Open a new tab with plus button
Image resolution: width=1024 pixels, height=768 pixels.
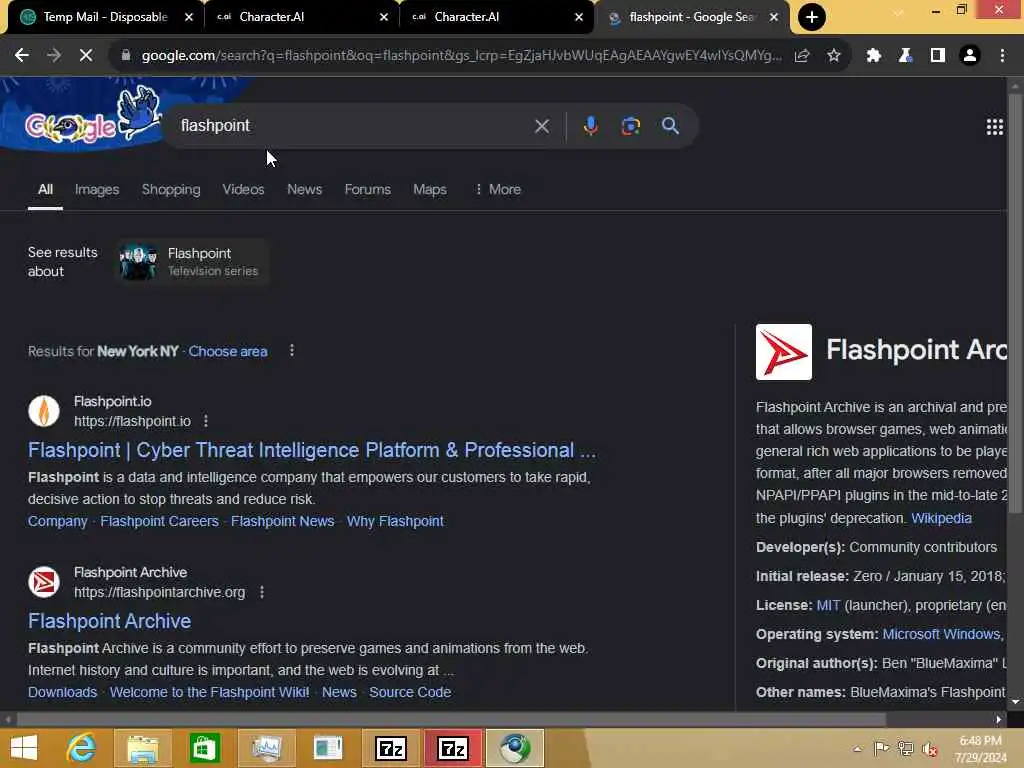pos(812,17)
